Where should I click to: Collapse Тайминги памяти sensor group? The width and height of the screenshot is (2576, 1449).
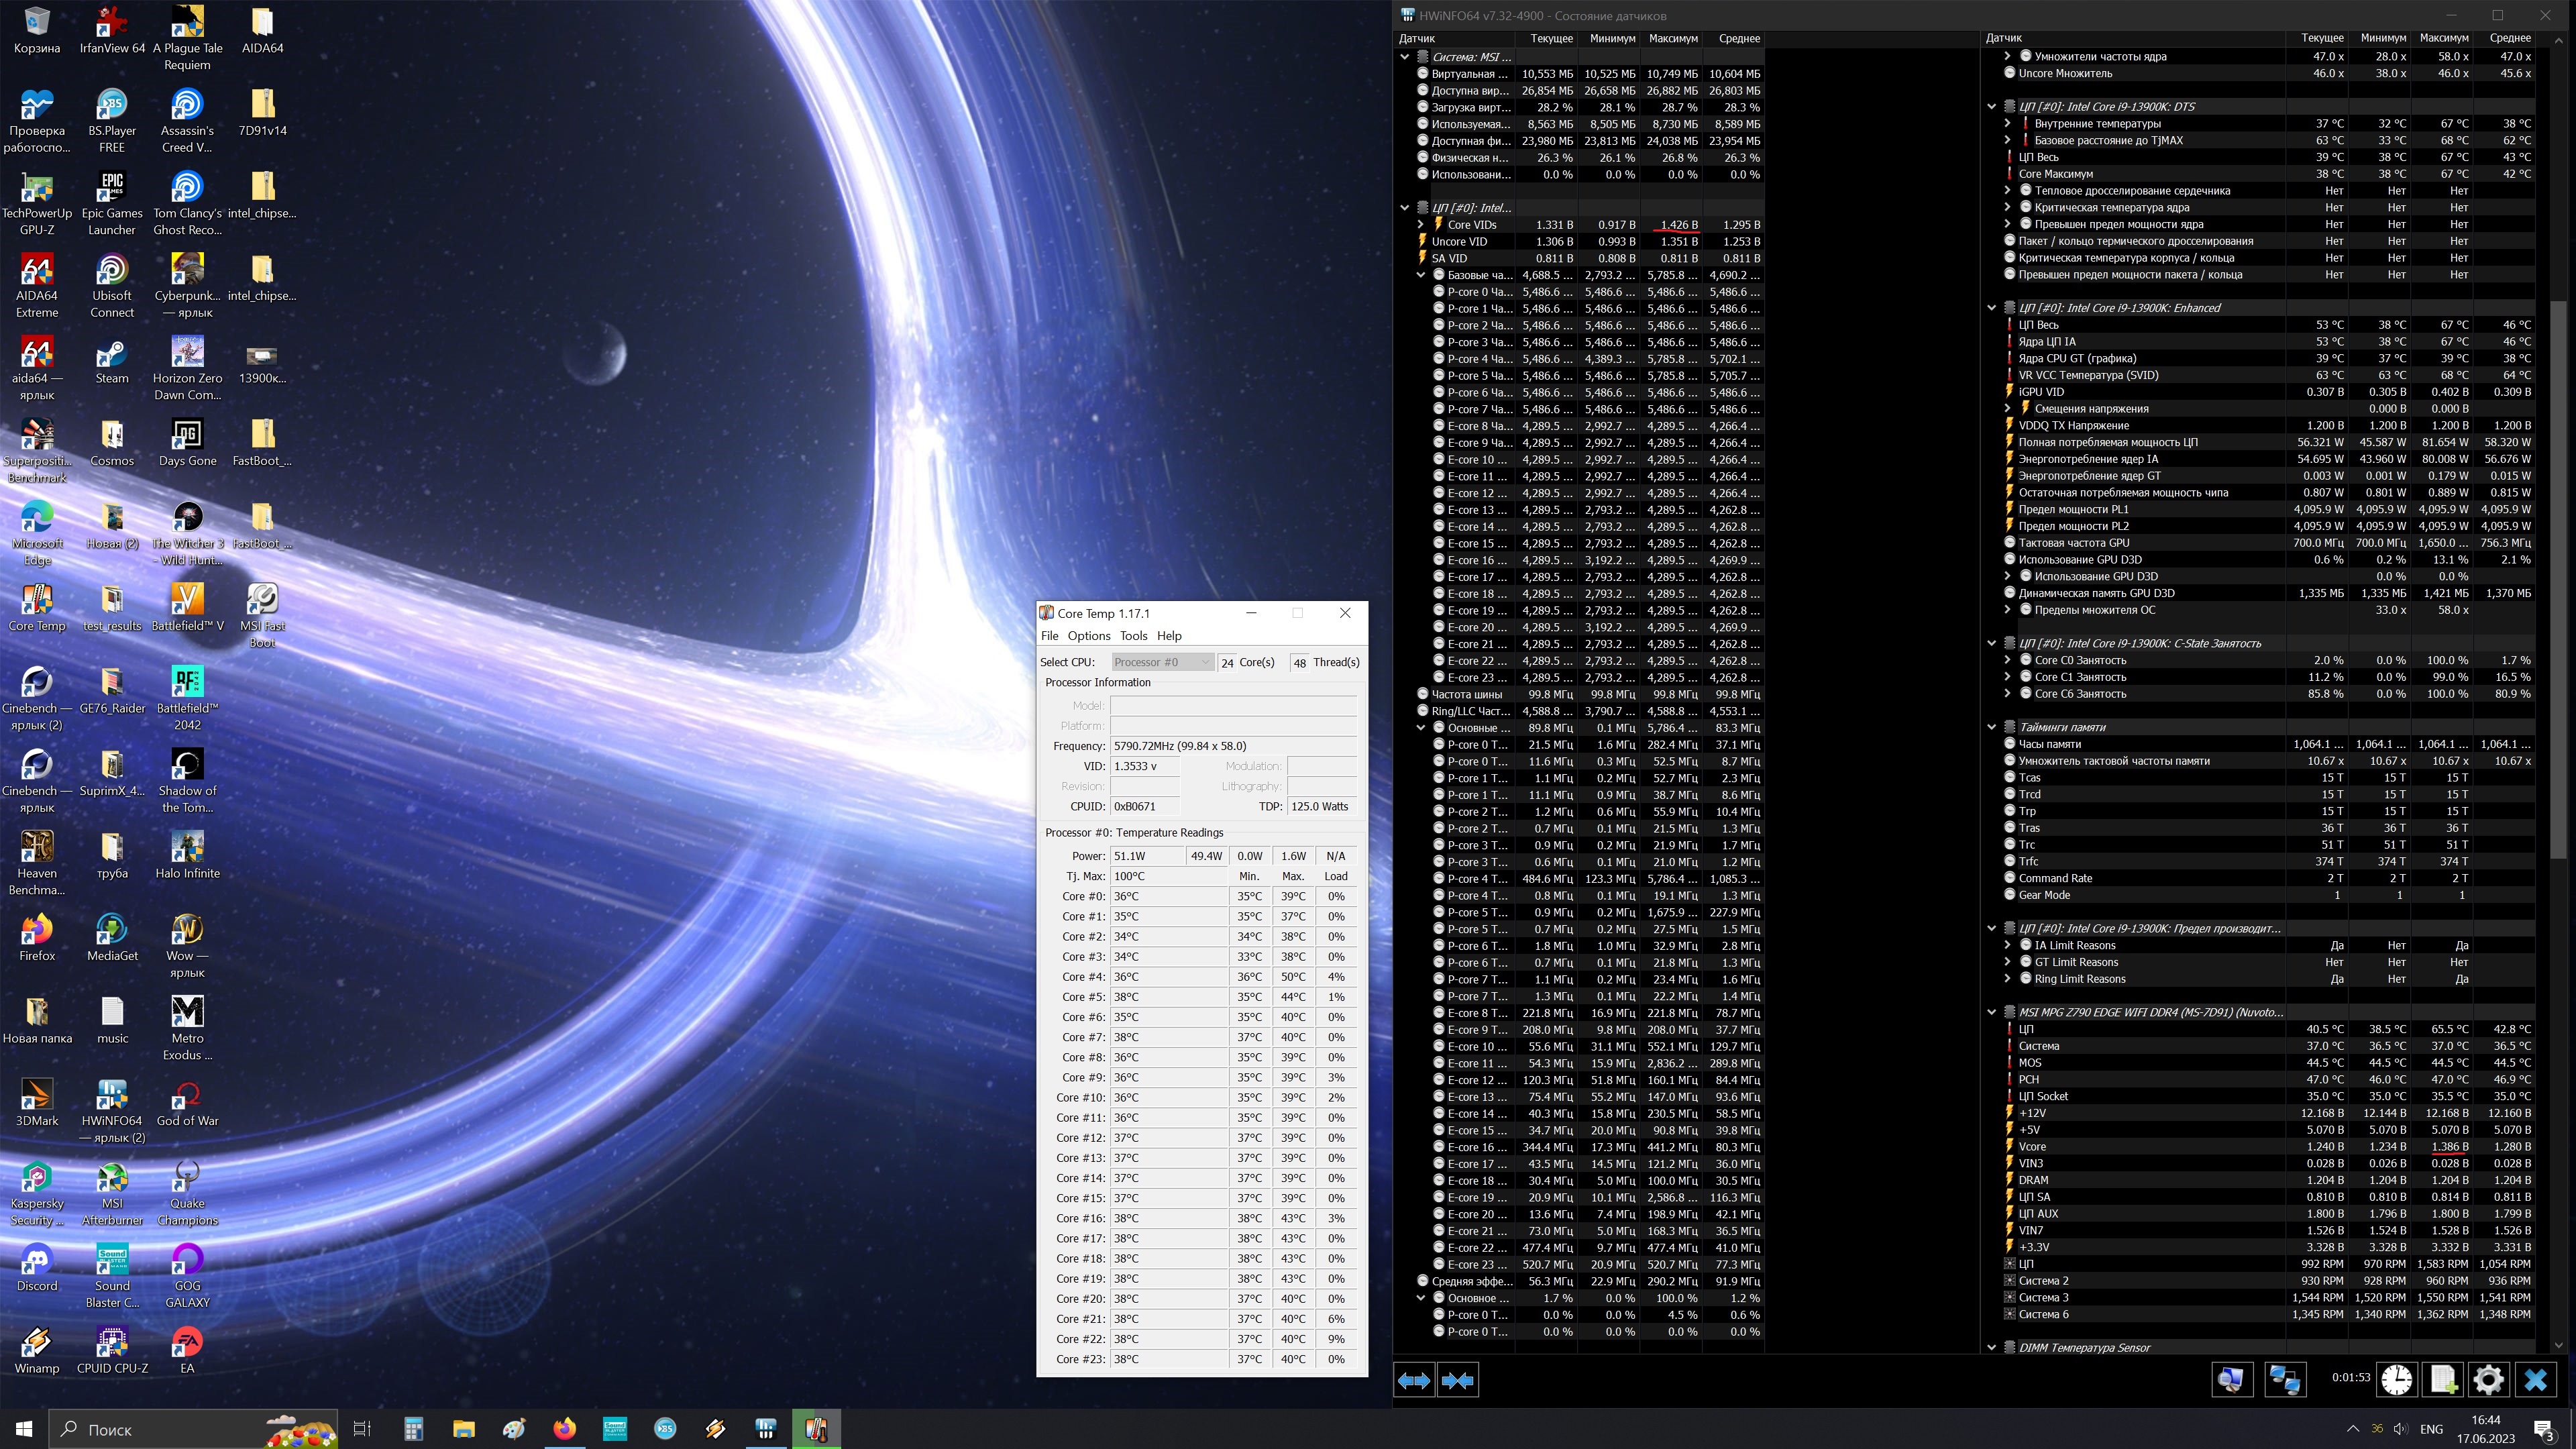[1991, 727]
